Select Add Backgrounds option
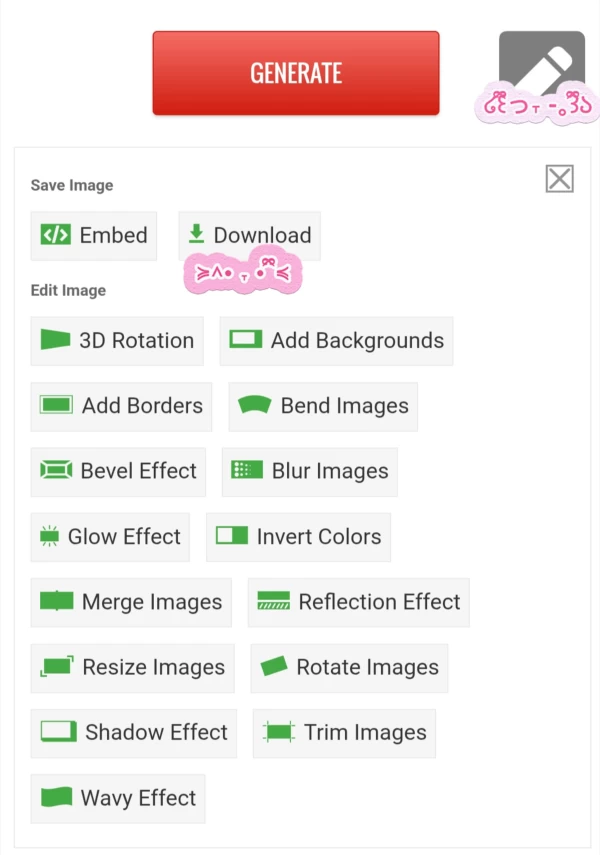Viewport: 600px width, 855px height. pyautogui.click(x=336, y=341)
